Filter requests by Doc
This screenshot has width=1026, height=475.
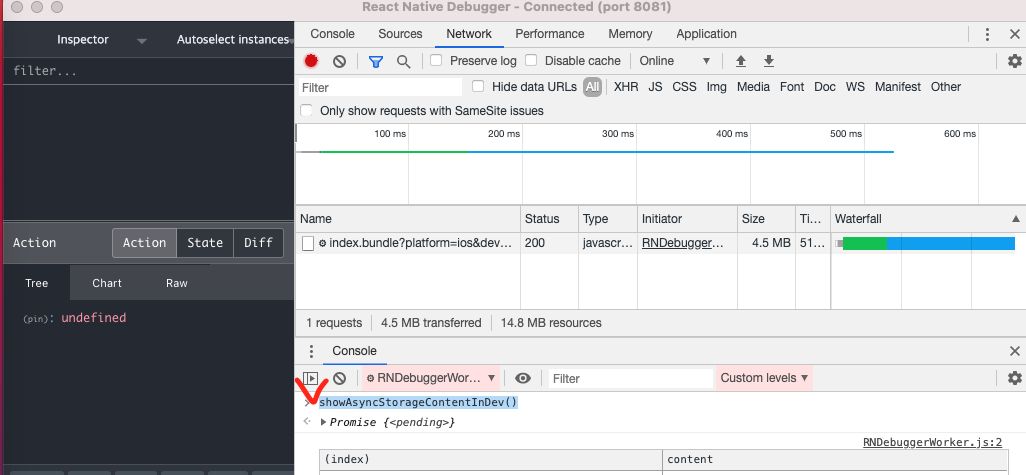click(x=825, y=87)
